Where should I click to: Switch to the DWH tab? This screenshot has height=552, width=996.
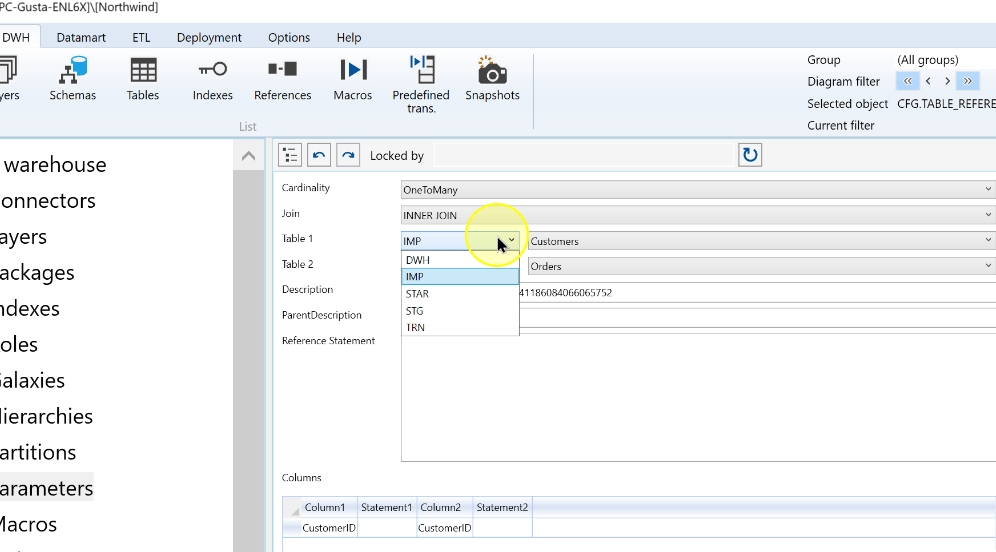point(16,37)
